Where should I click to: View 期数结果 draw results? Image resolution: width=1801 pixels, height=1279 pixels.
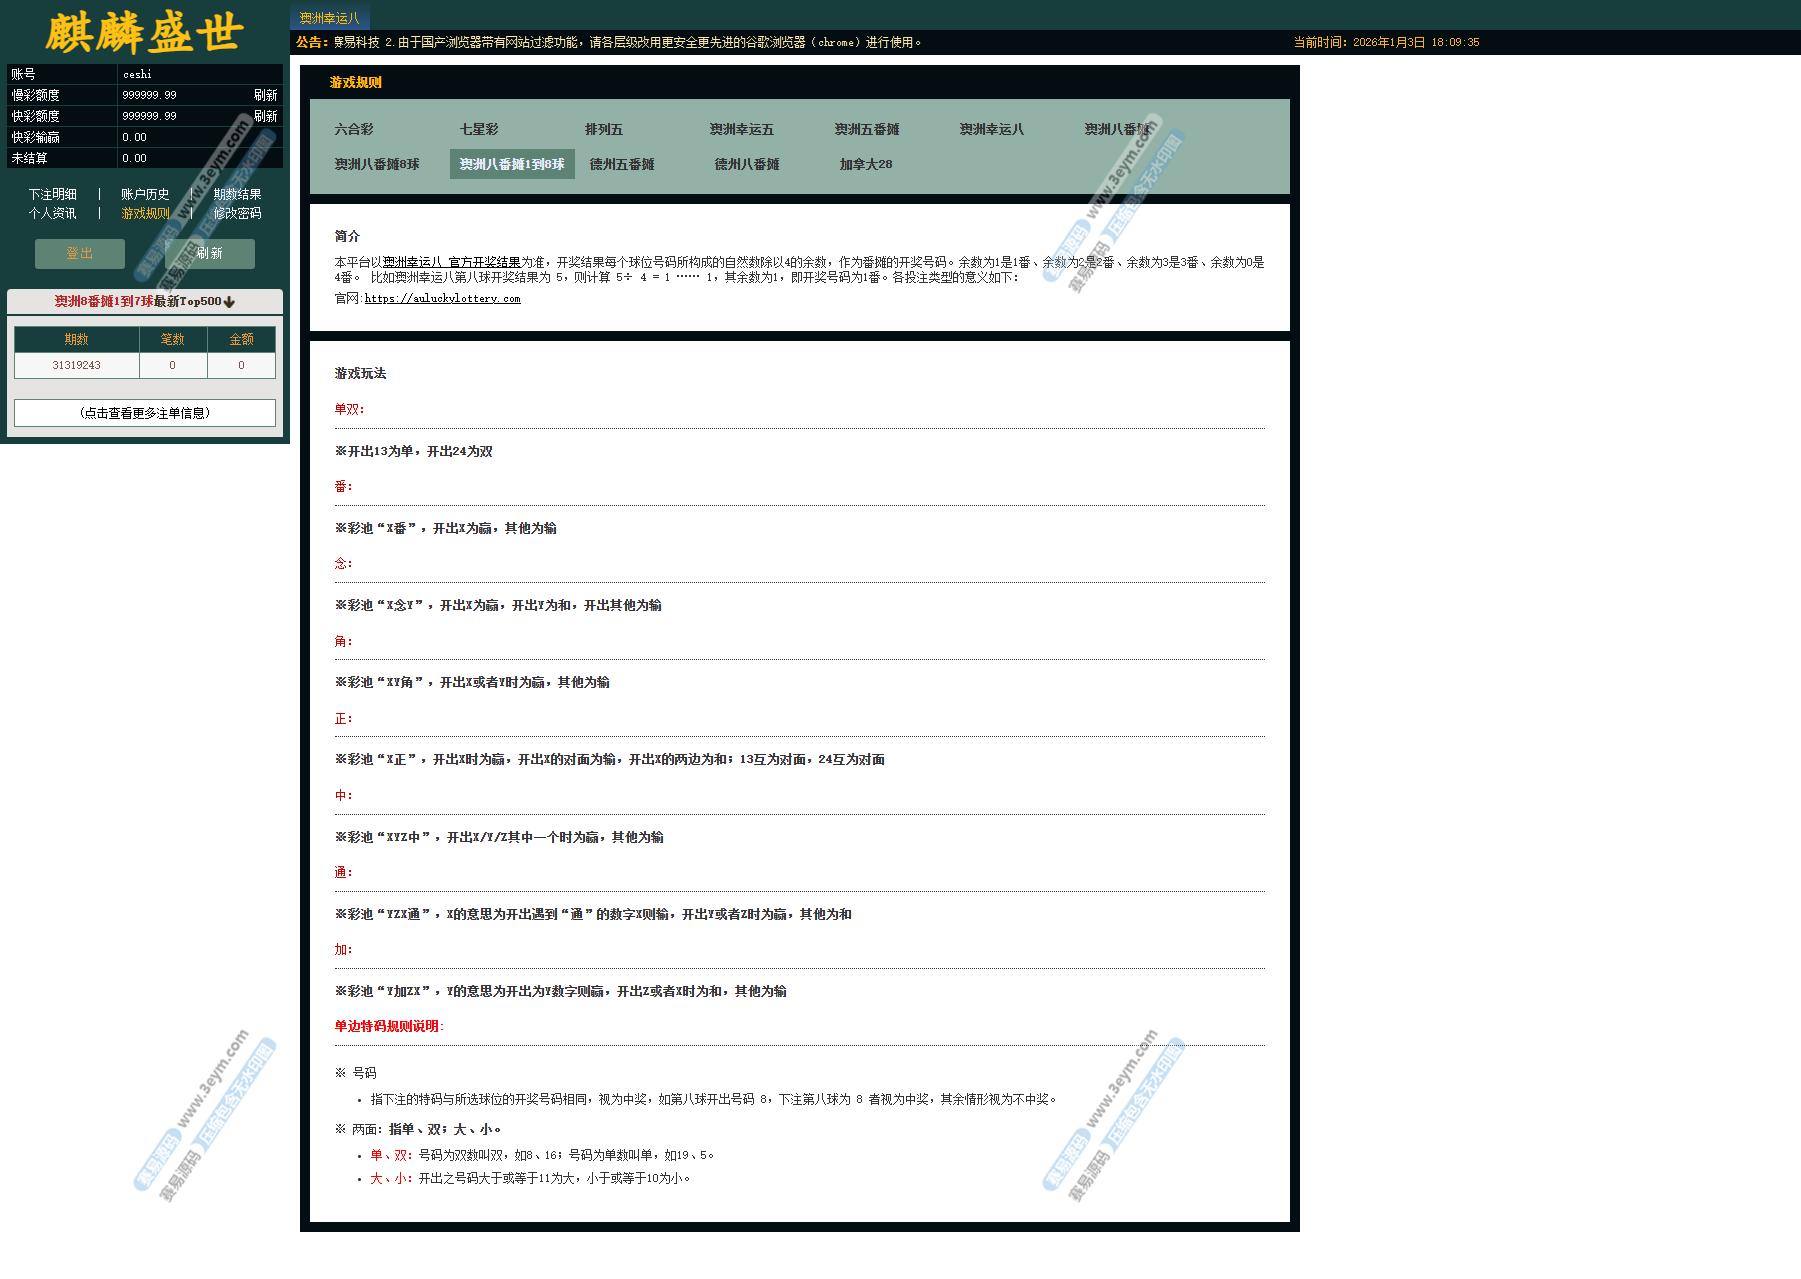pyautogui.click(x=237, y=195)
